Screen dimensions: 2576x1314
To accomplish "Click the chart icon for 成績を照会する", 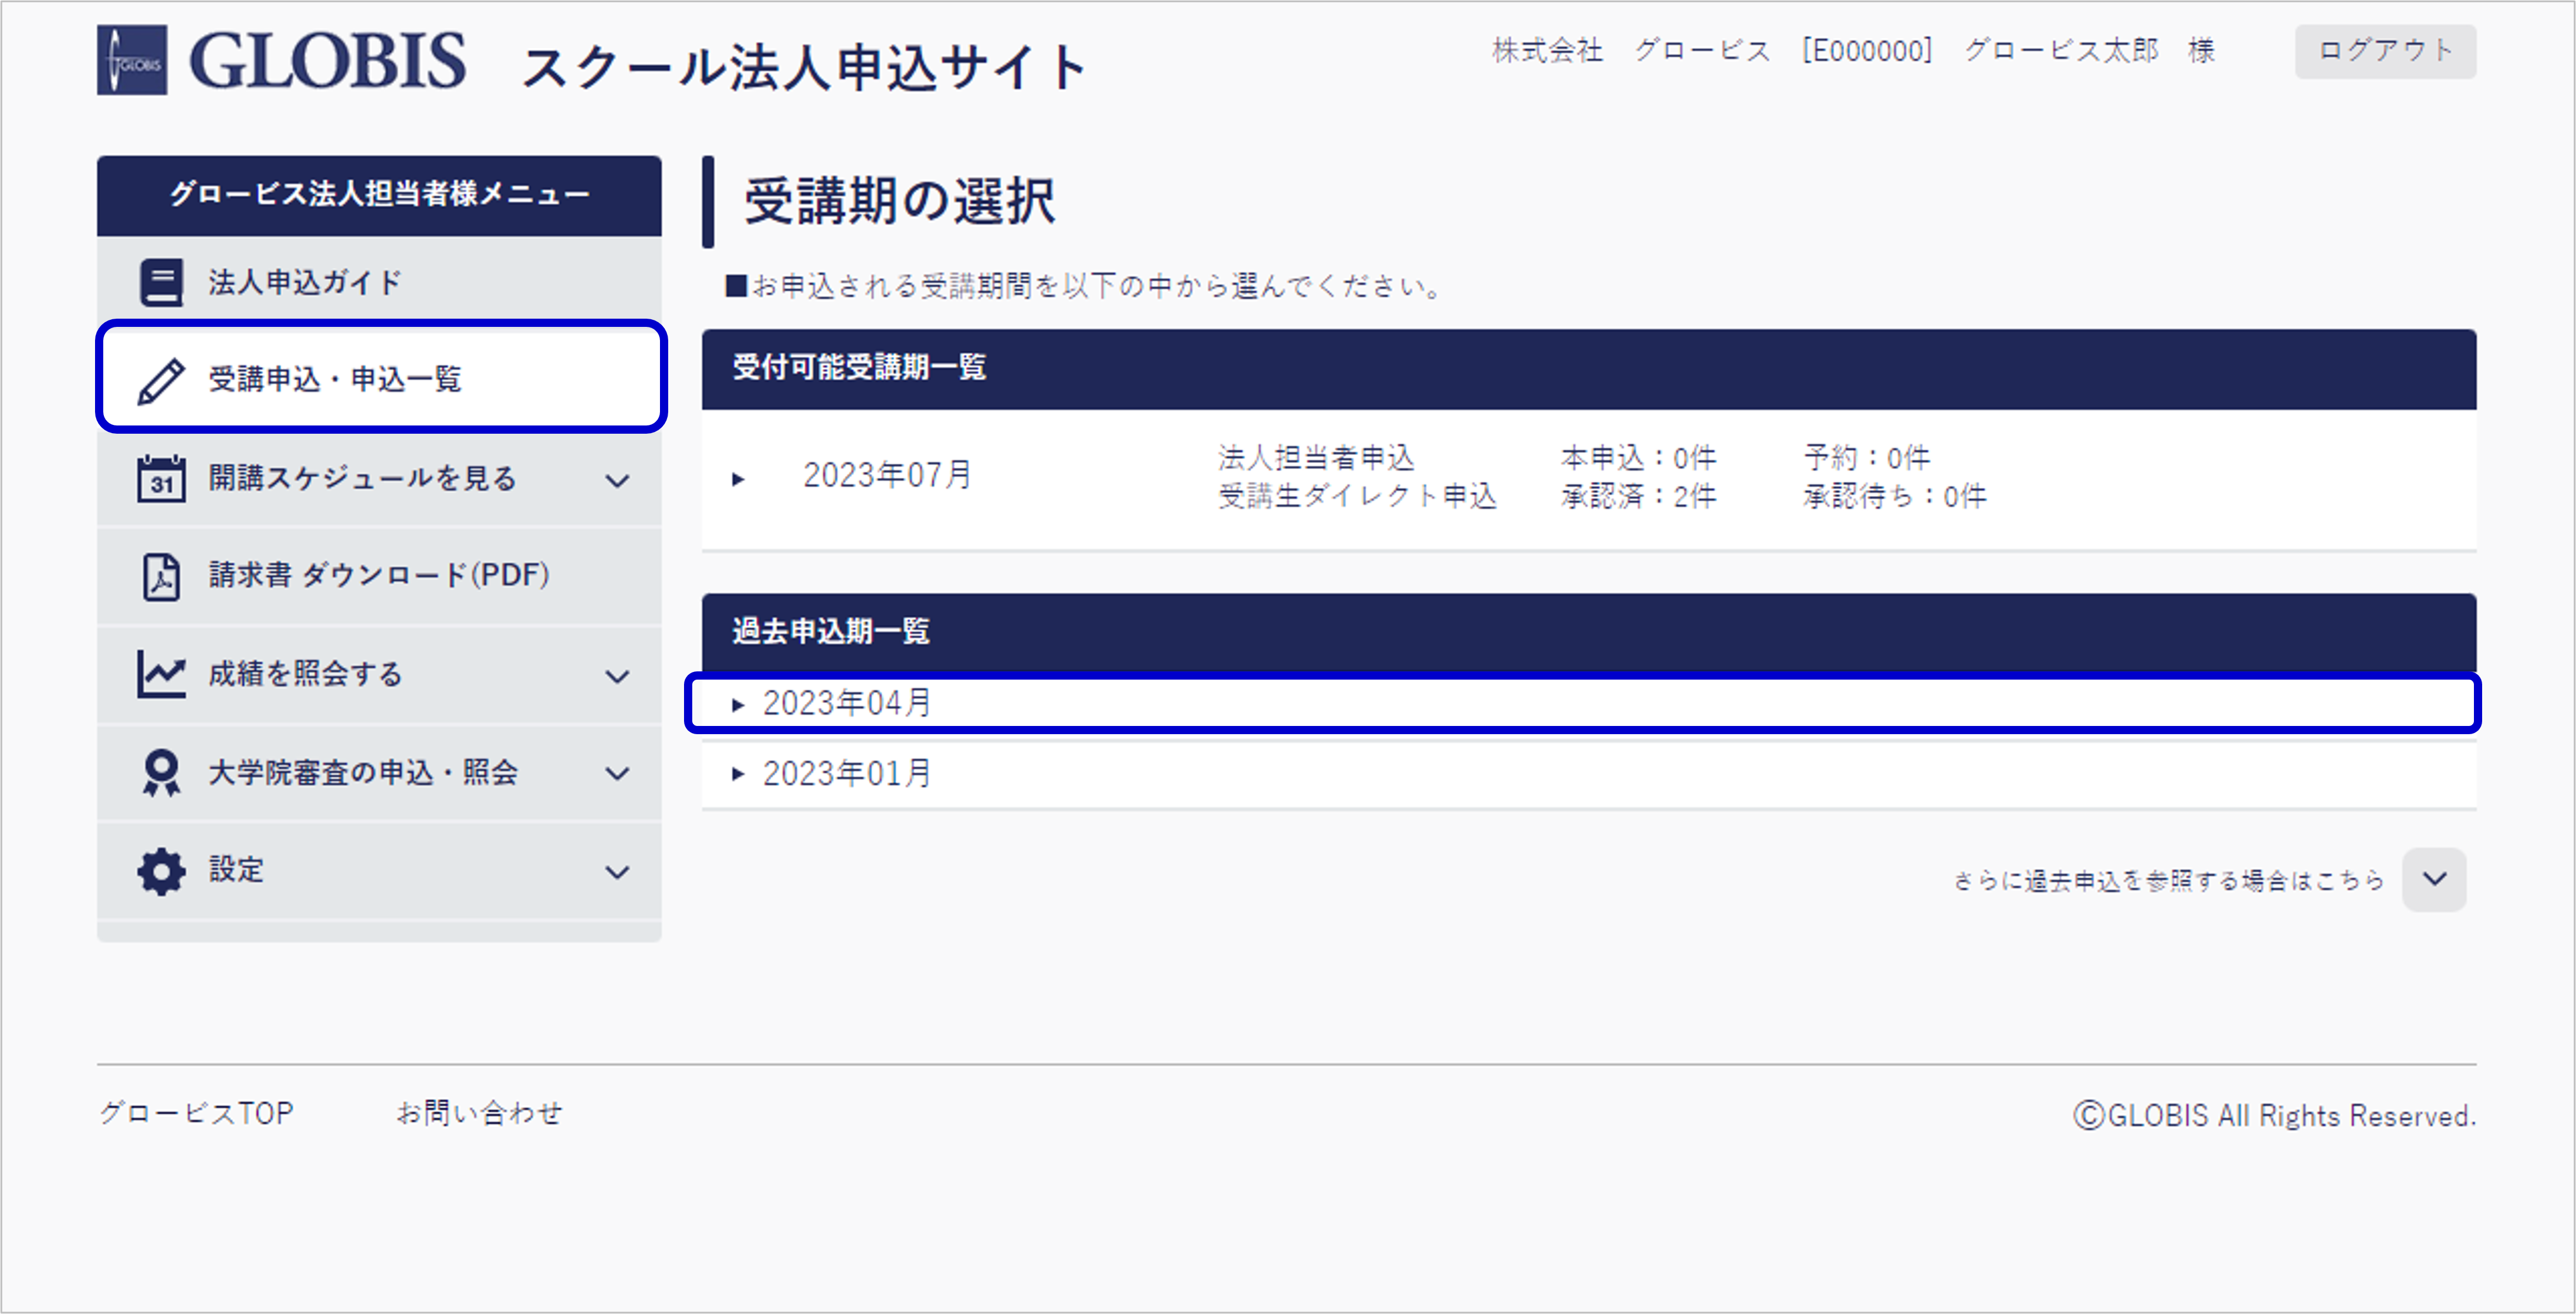I will coord(161,674).
